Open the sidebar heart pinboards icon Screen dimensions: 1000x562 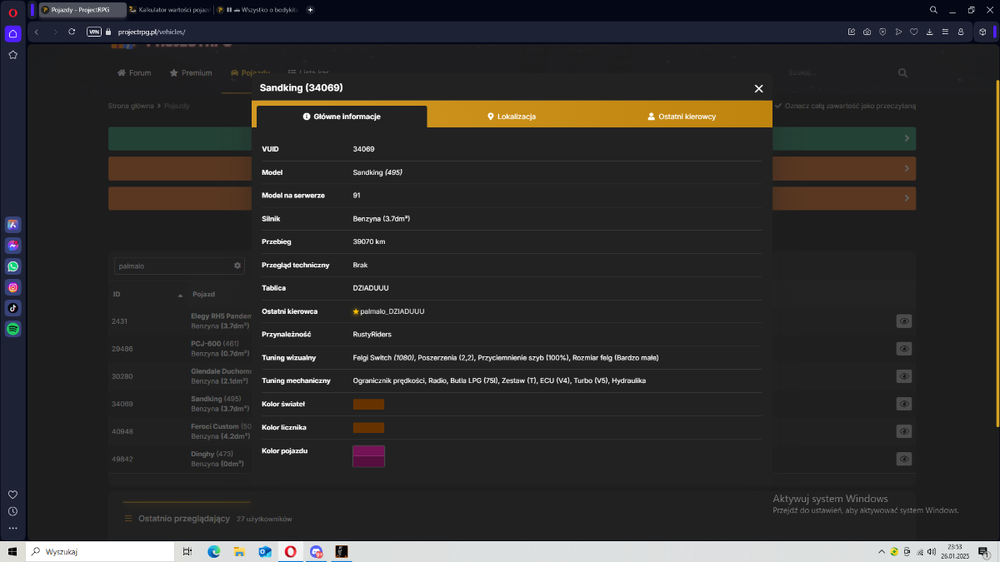[x=13, y=494]
